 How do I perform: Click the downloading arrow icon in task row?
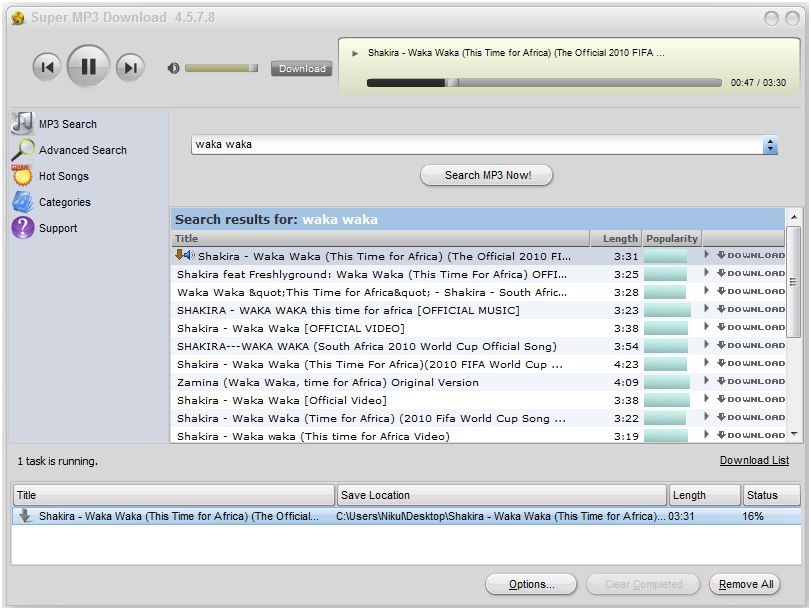[x=25, y=515]
